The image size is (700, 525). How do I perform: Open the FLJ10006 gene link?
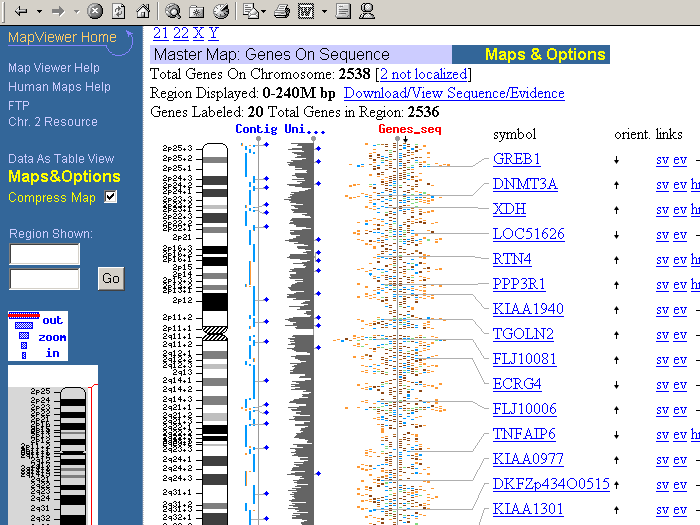(525, 409)
